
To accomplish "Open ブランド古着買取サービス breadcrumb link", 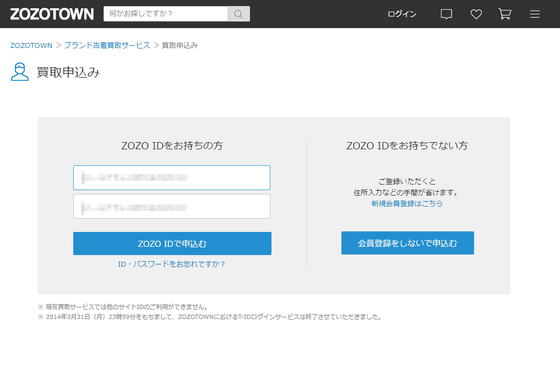I will pos(107,45).
